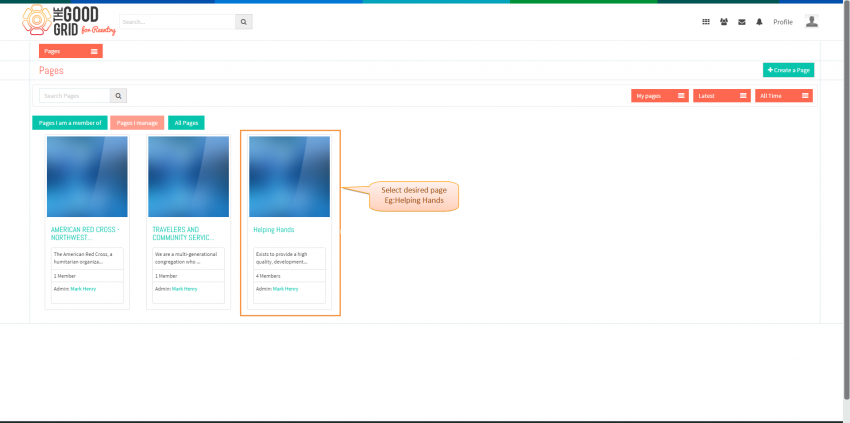Click the user avatar icon
The height and width of the screenshot is (423, 850).
(x=812, y=21)
